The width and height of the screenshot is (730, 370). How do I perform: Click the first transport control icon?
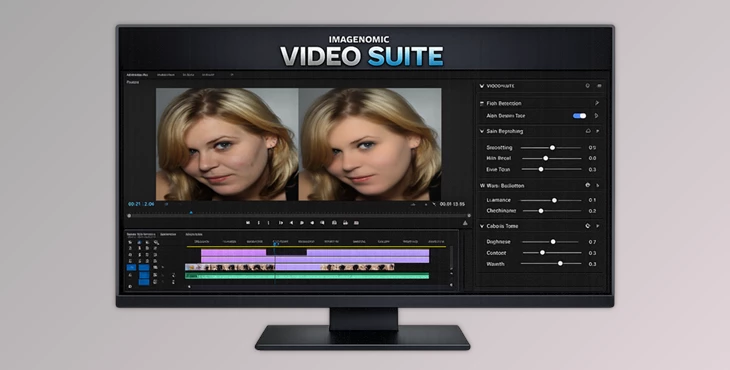point(248,223)
